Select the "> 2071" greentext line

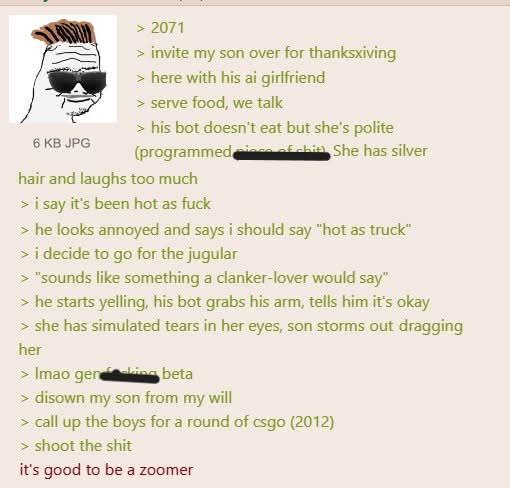click(160, 28)
